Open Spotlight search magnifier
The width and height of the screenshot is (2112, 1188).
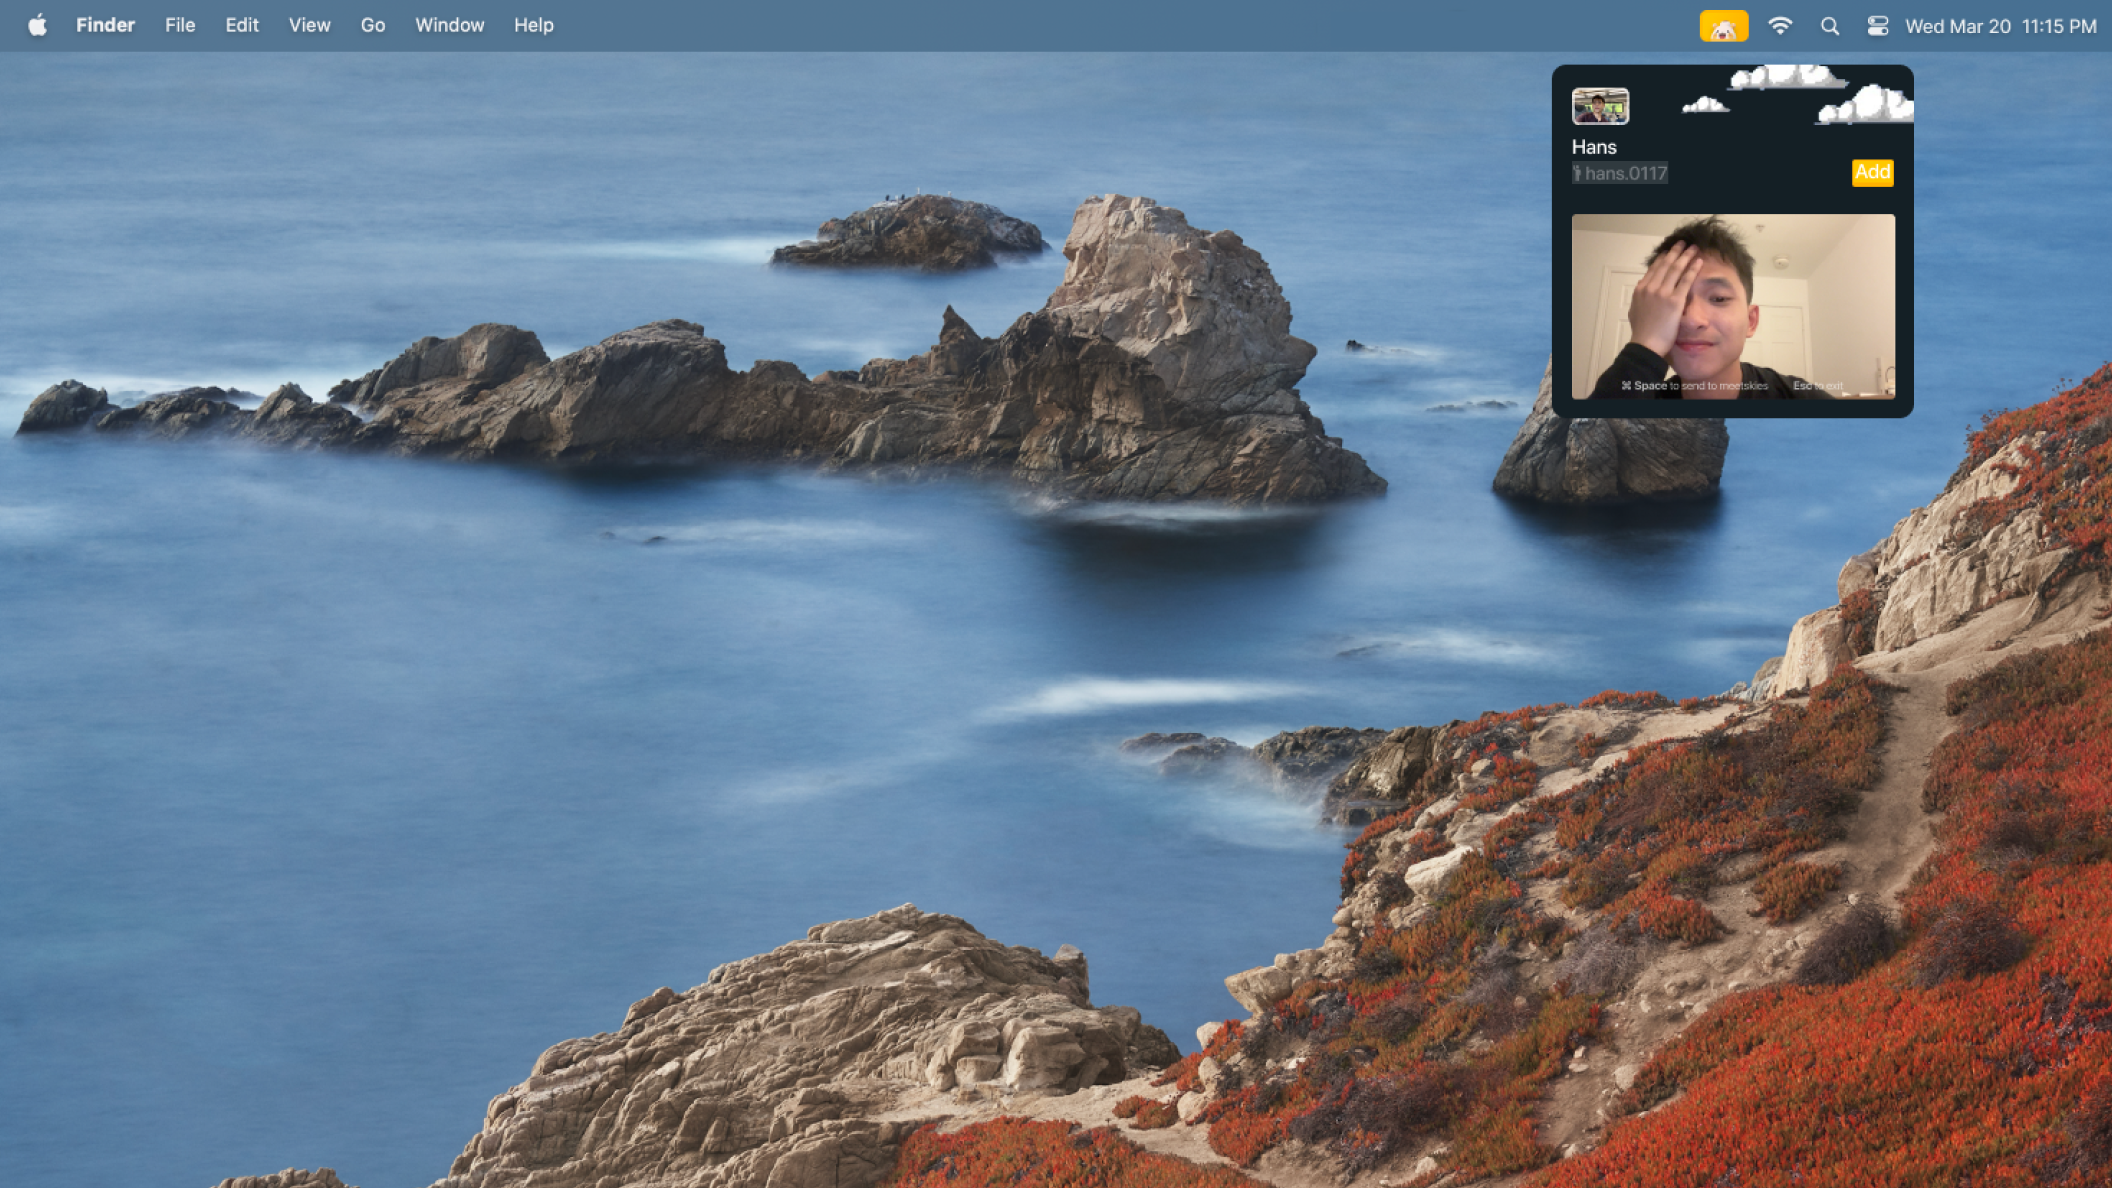tap(1829, 26)
